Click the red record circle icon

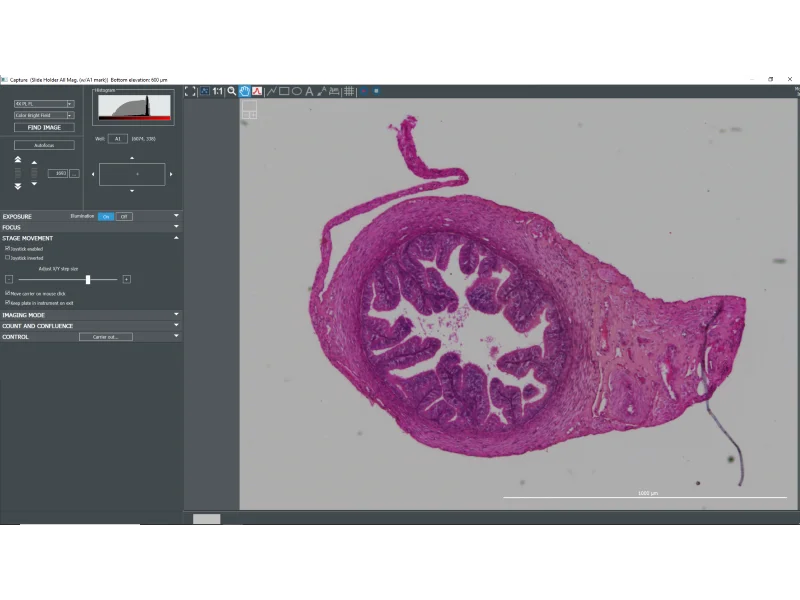[x=364, y=91]
